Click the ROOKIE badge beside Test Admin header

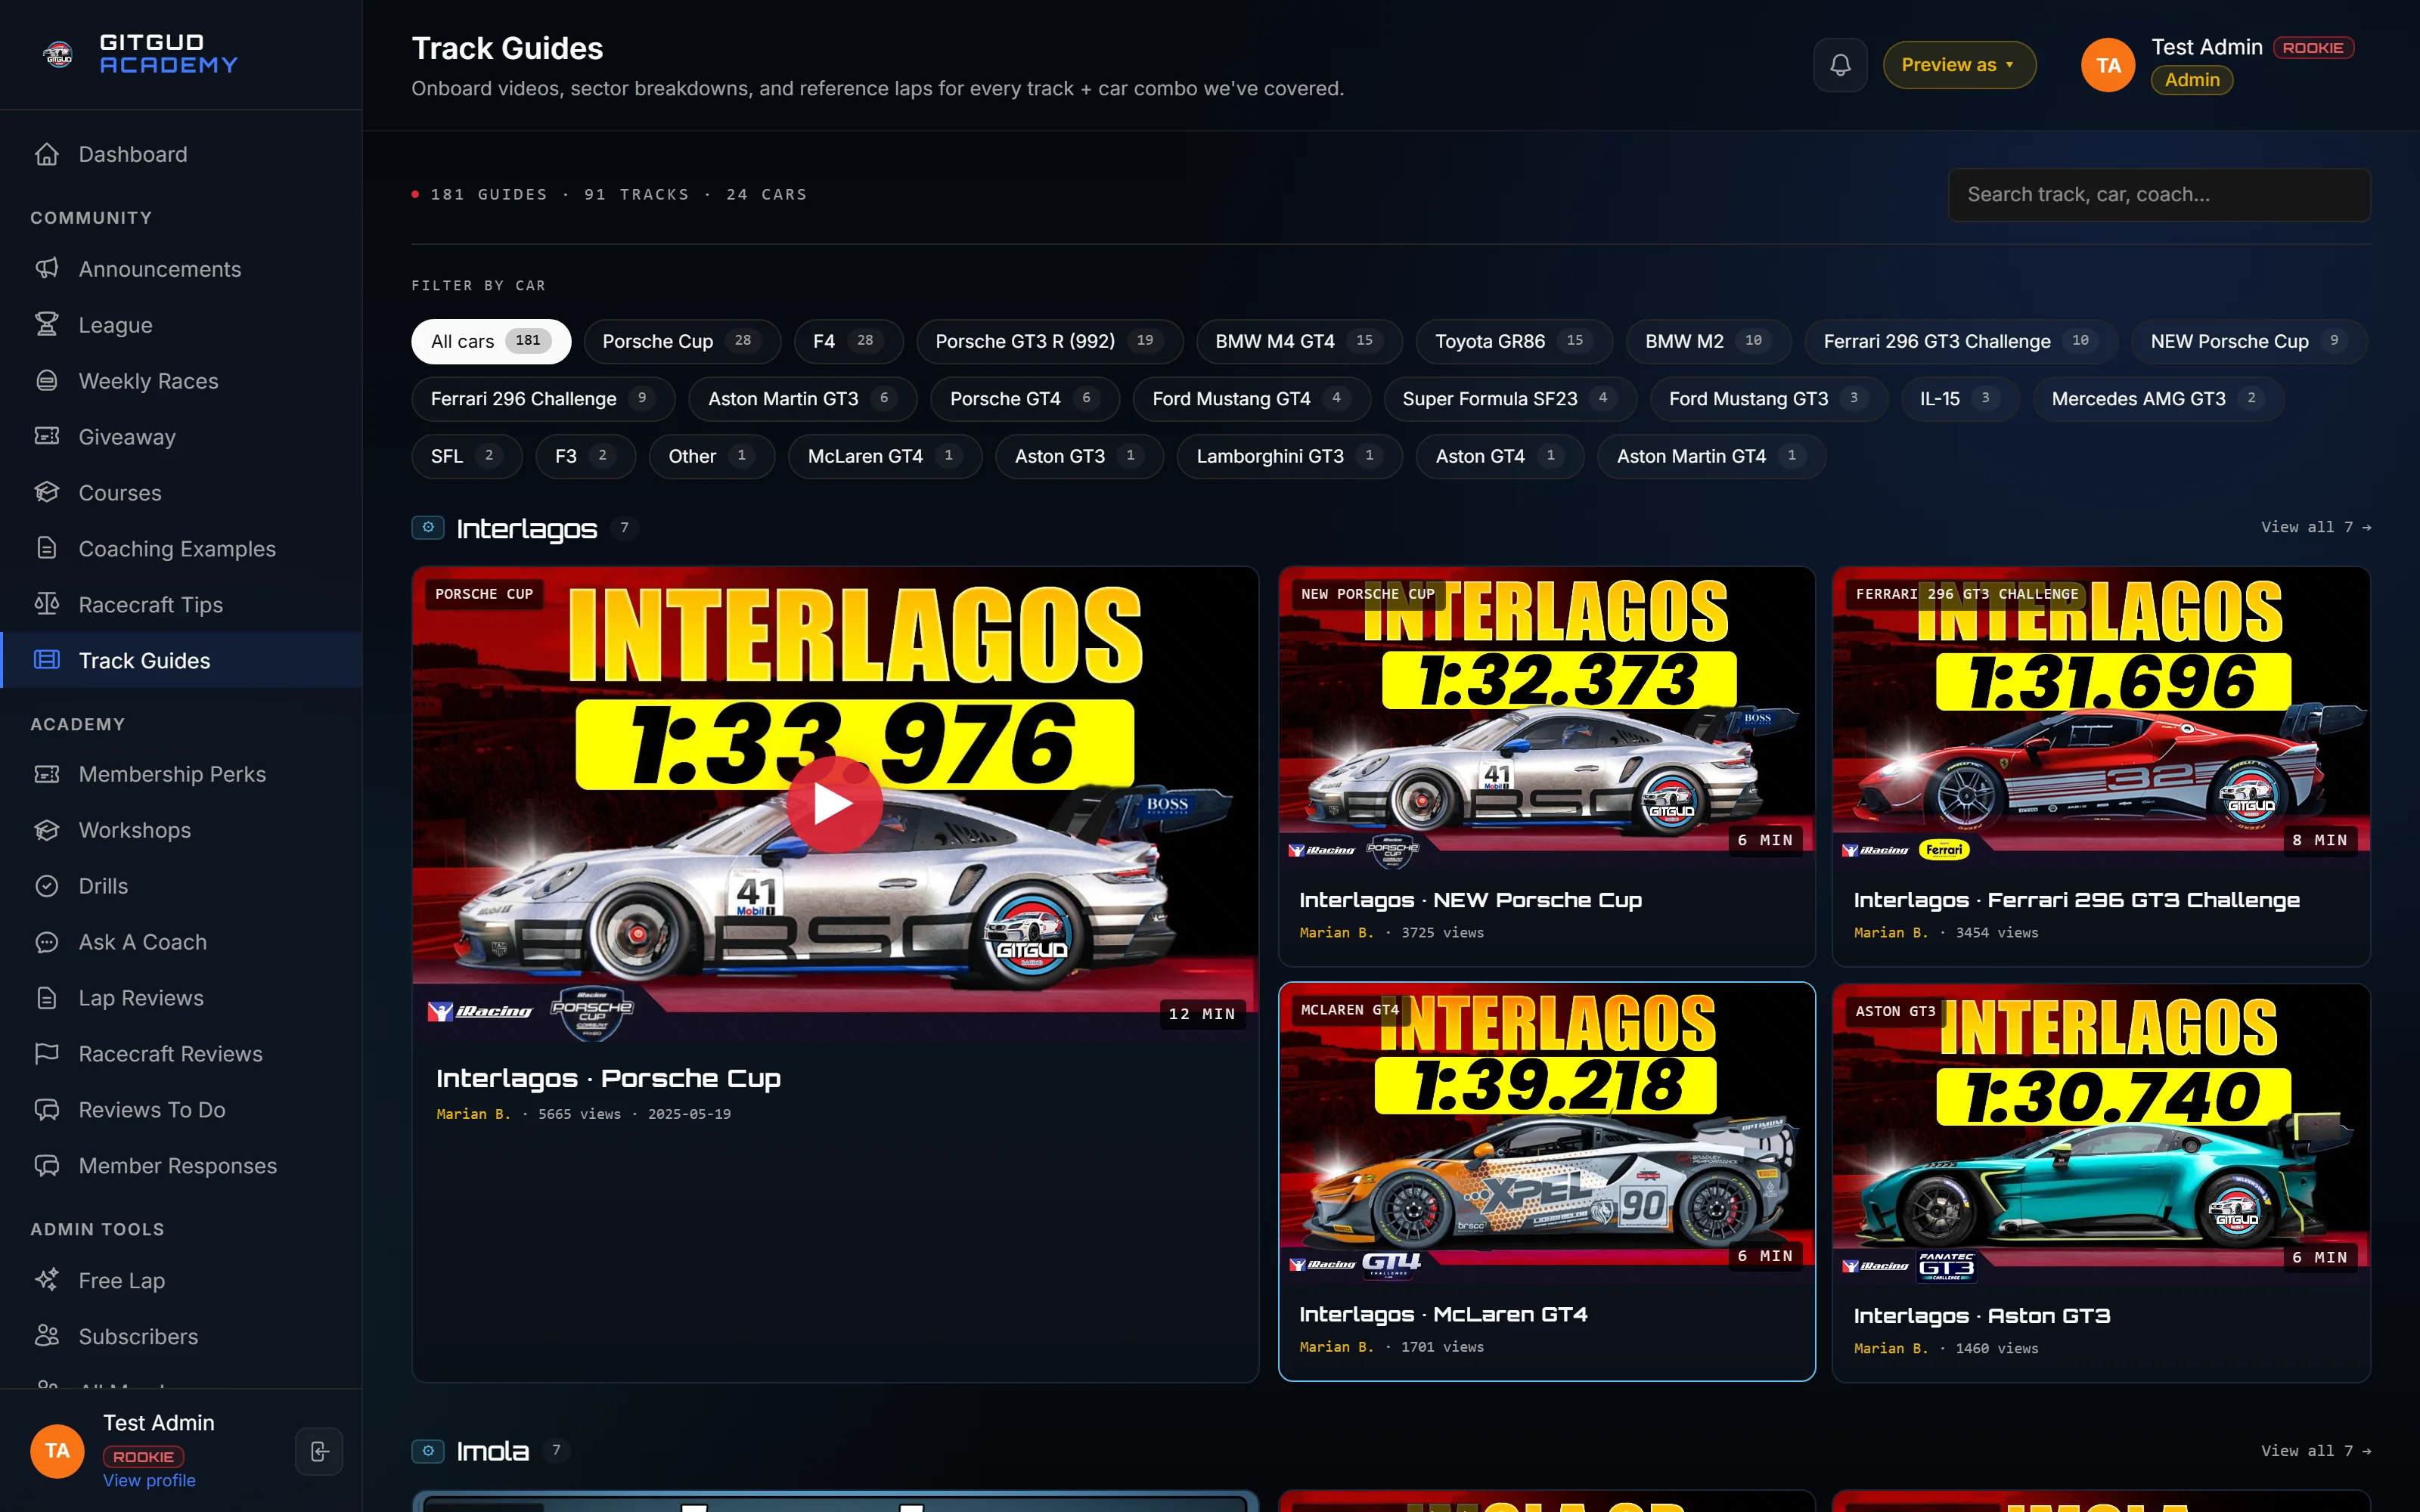point(2313,48)
